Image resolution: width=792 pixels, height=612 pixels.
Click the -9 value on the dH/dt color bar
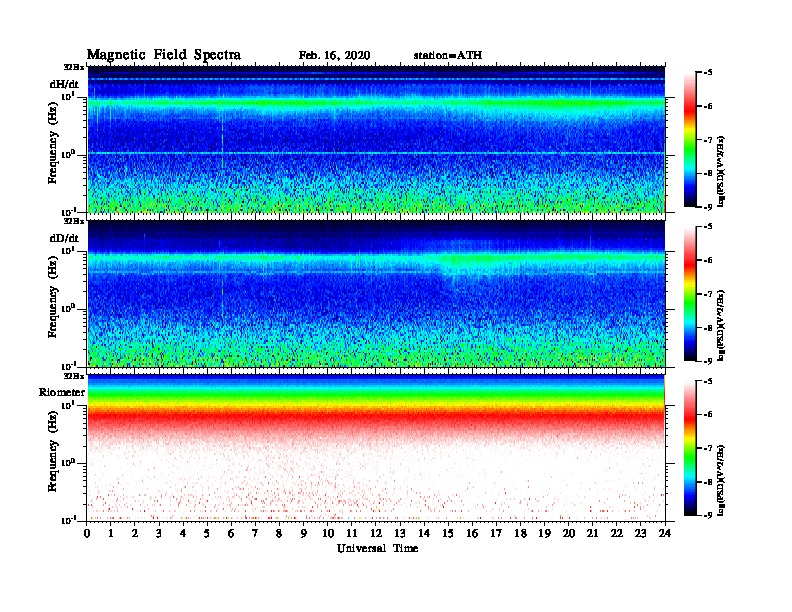click(x=708, y=207)
